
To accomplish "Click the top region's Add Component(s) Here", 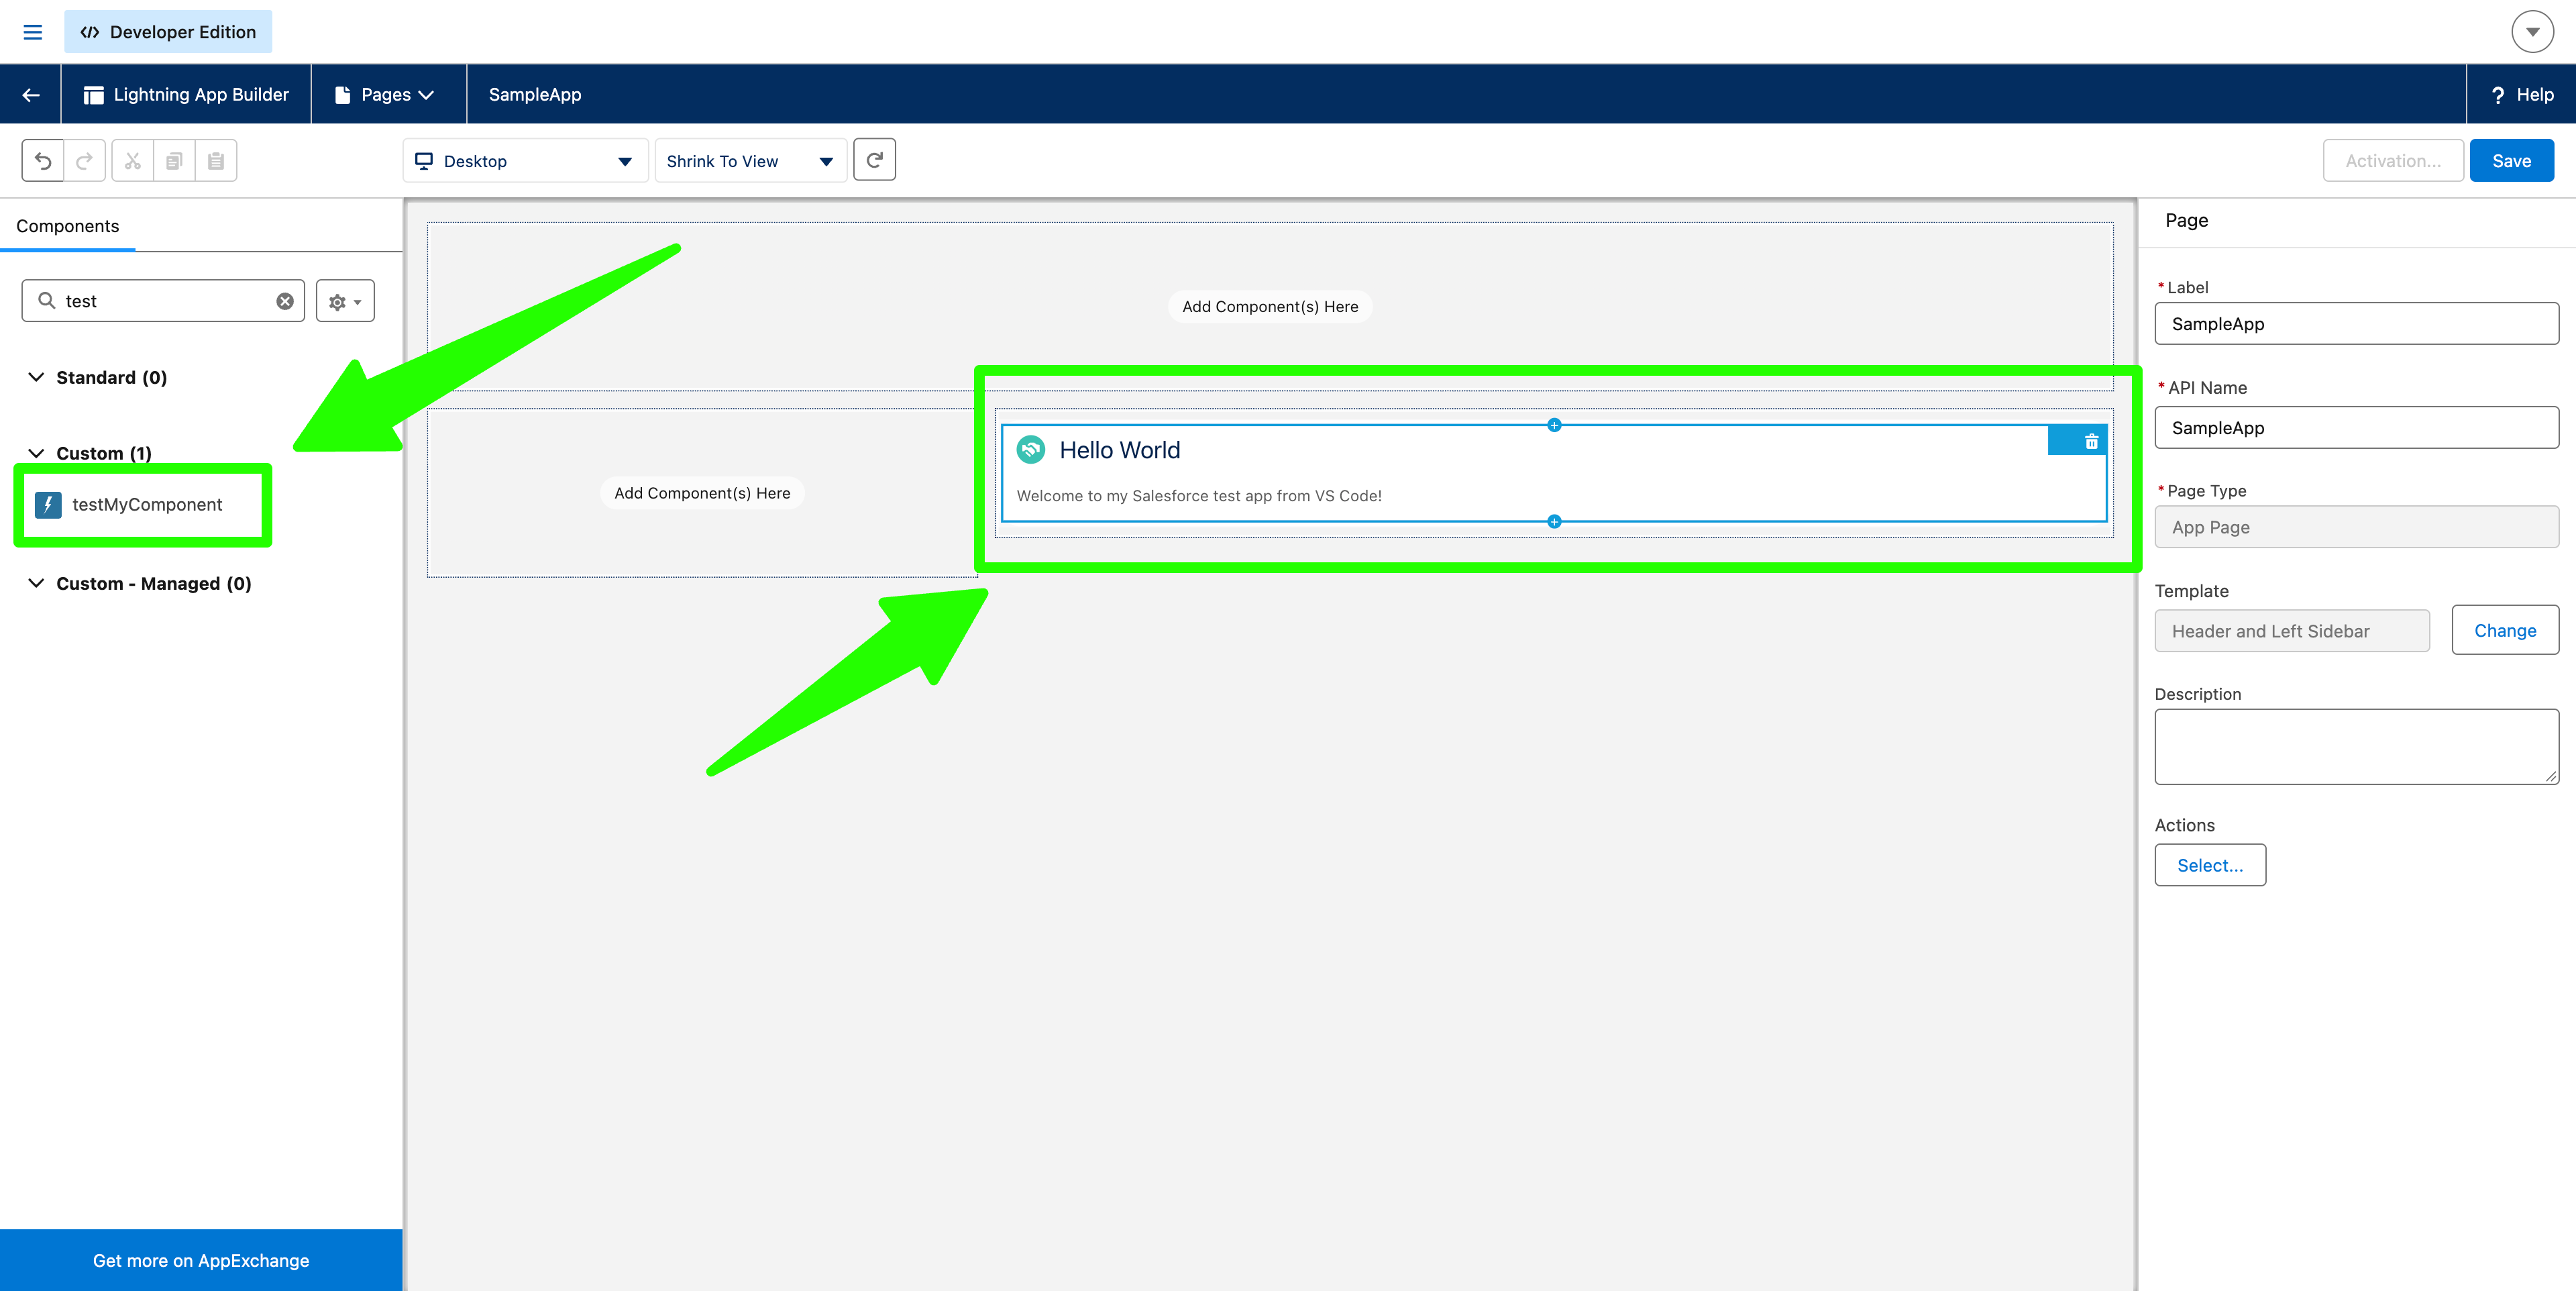I will pos(1270,307).
